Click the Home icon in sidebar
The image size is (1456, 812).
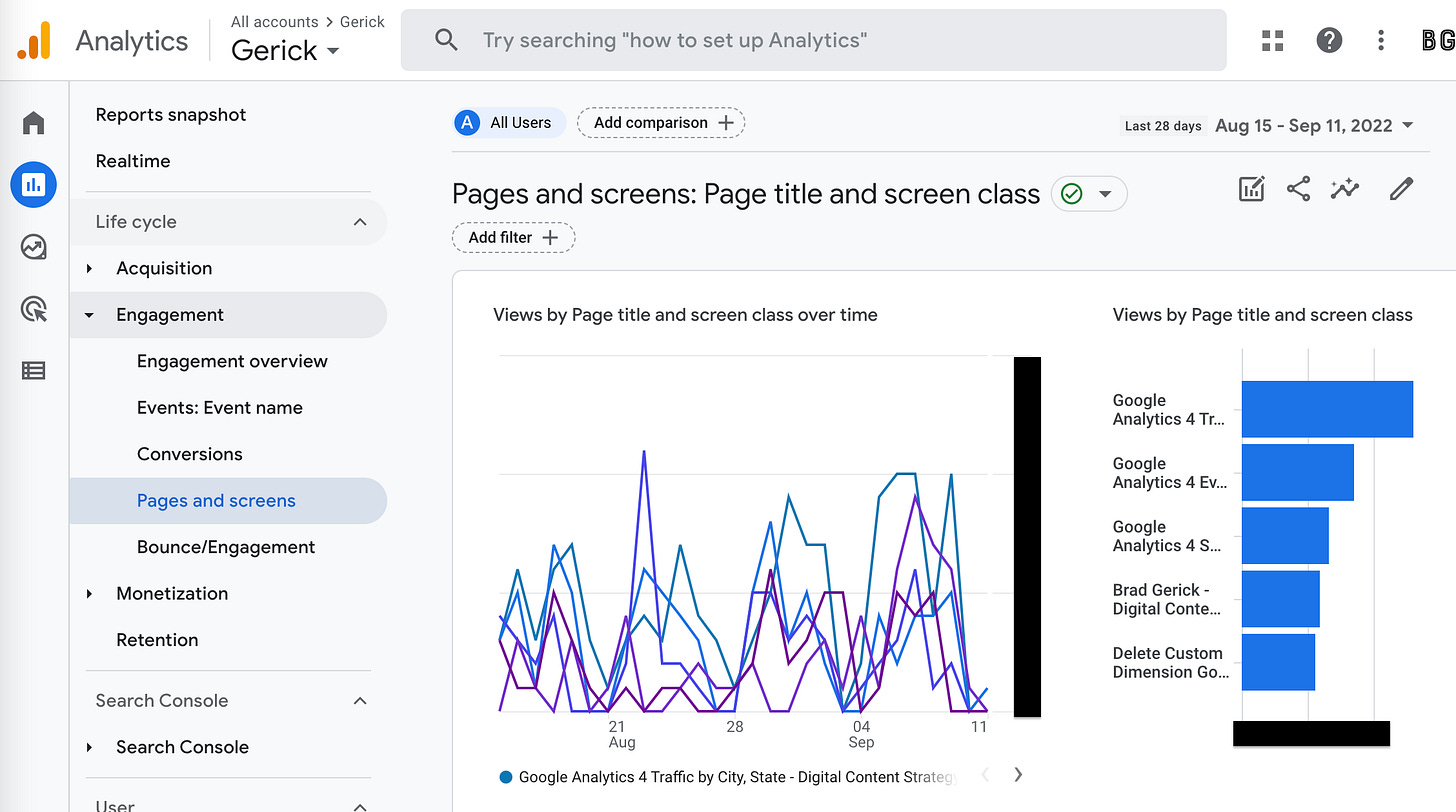point(33,121)
